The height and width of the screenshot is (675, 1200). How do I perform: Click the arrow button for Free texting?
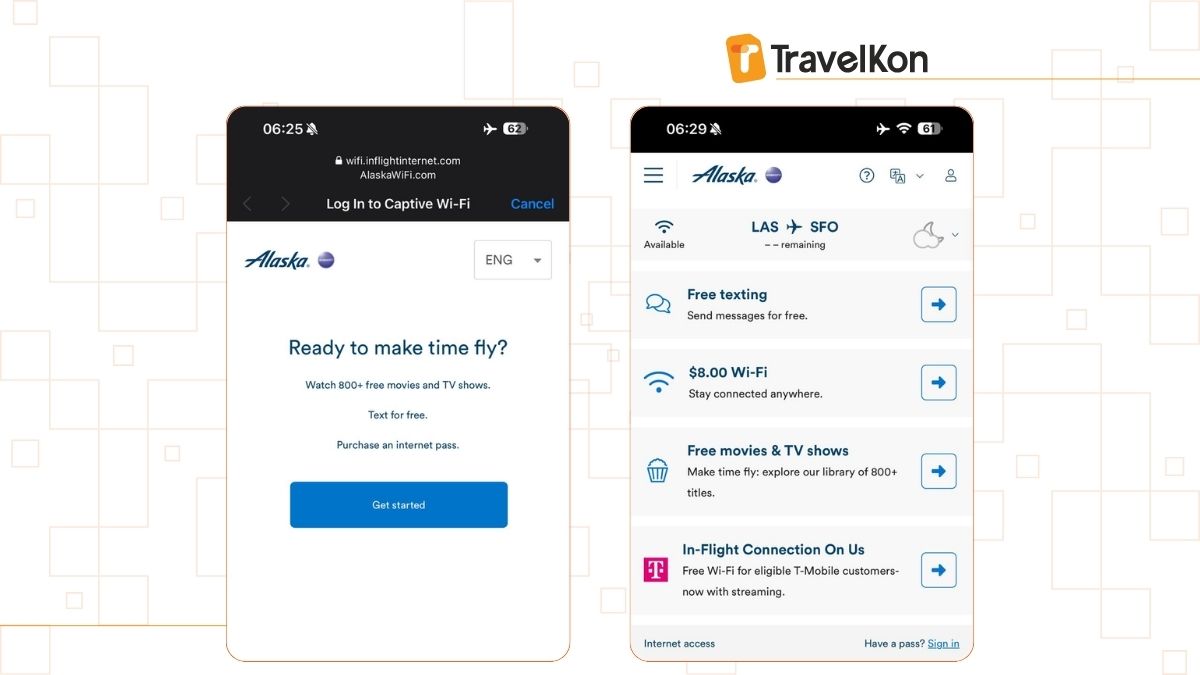pyautogui.click(x=938, y=304)
